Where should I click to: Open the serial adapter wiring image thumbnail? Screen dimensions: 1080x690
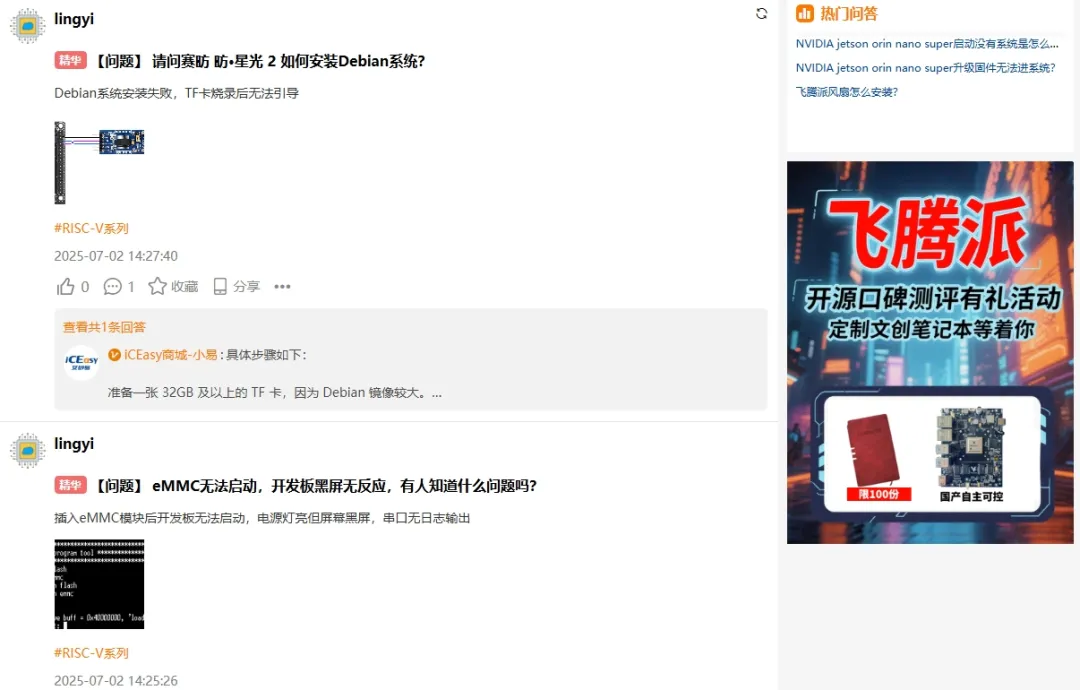click(99, 163)
